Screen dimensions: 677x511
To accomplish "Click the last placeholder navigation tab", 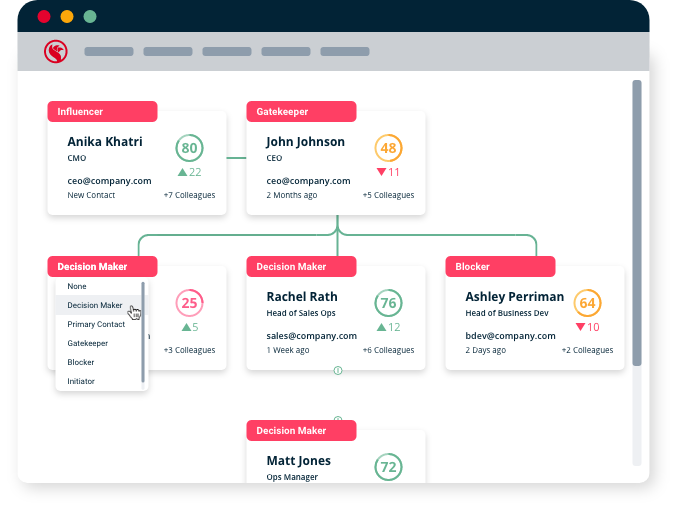I will tap(345, 51).
